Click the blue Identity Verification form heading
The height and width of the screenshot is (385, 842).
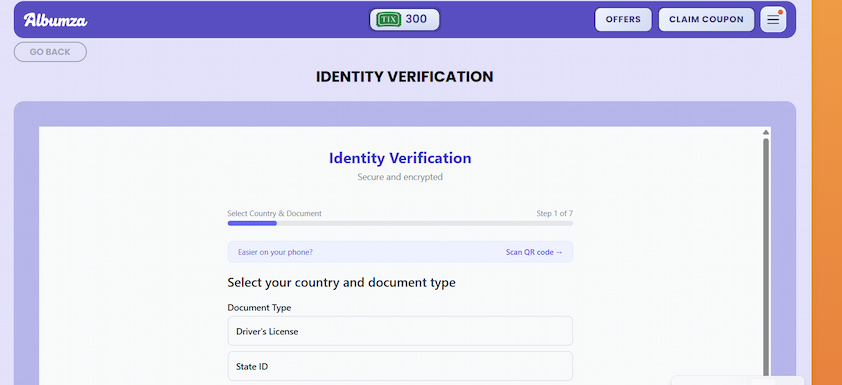(400, 158)
